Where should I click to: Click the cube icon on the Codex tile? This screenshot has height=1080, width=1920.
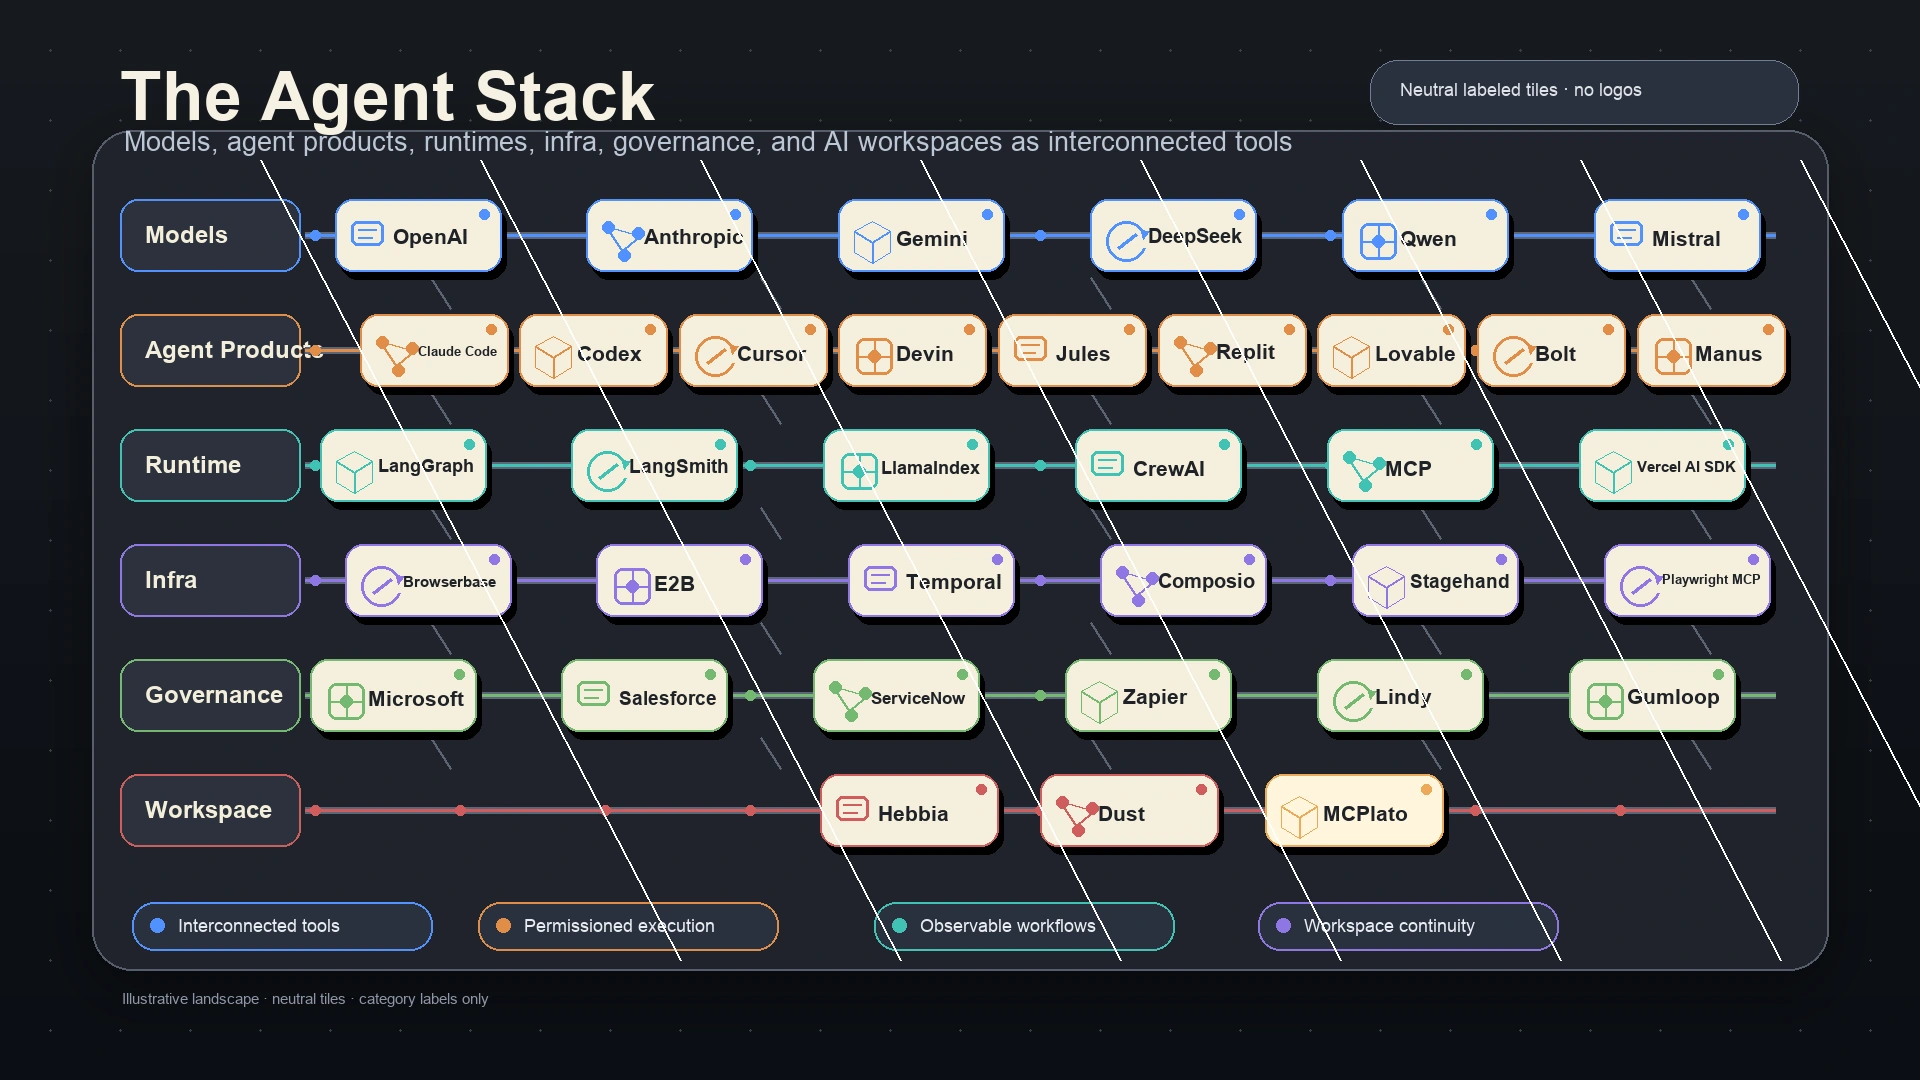(553, 357)
